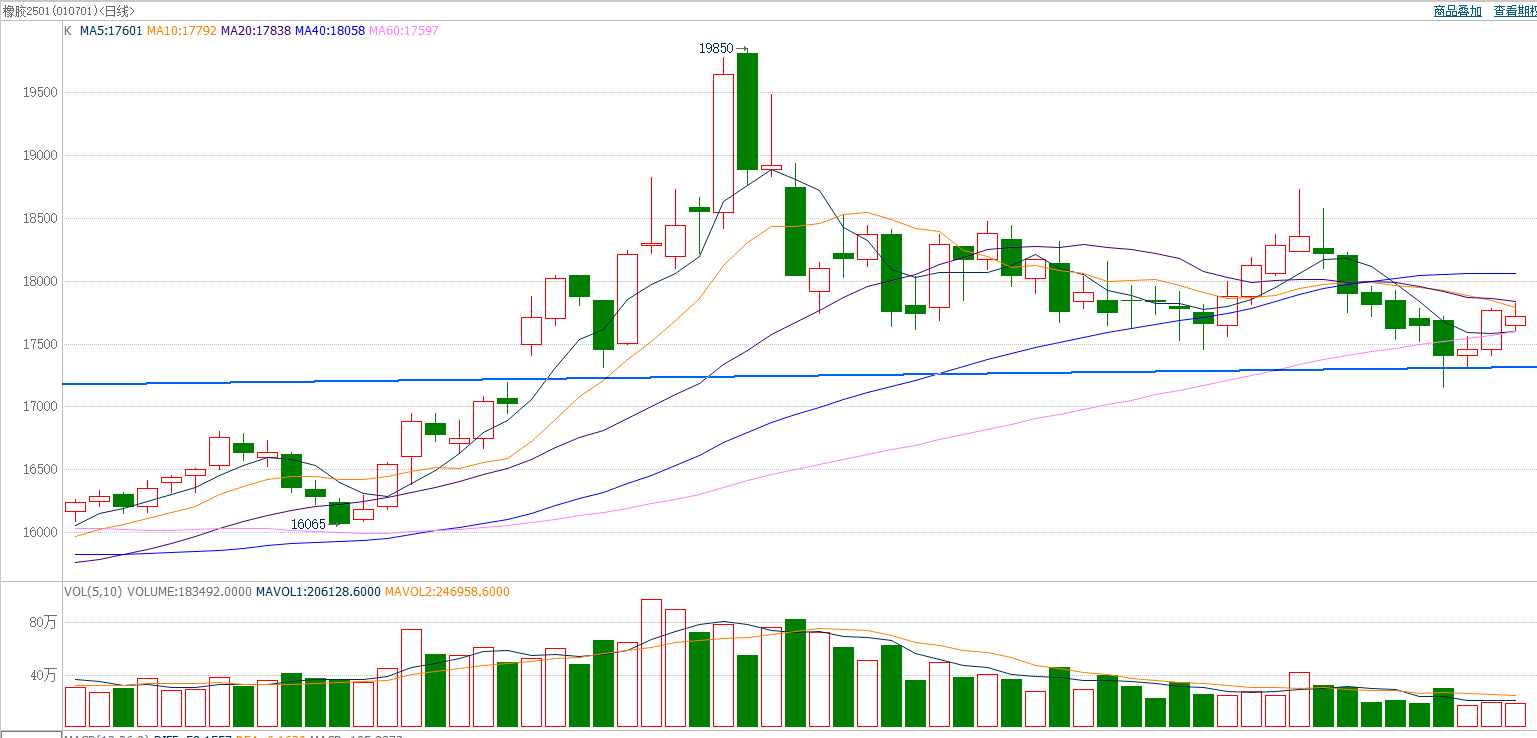Open the 商品叠加 link

(x=1457, y=11)
